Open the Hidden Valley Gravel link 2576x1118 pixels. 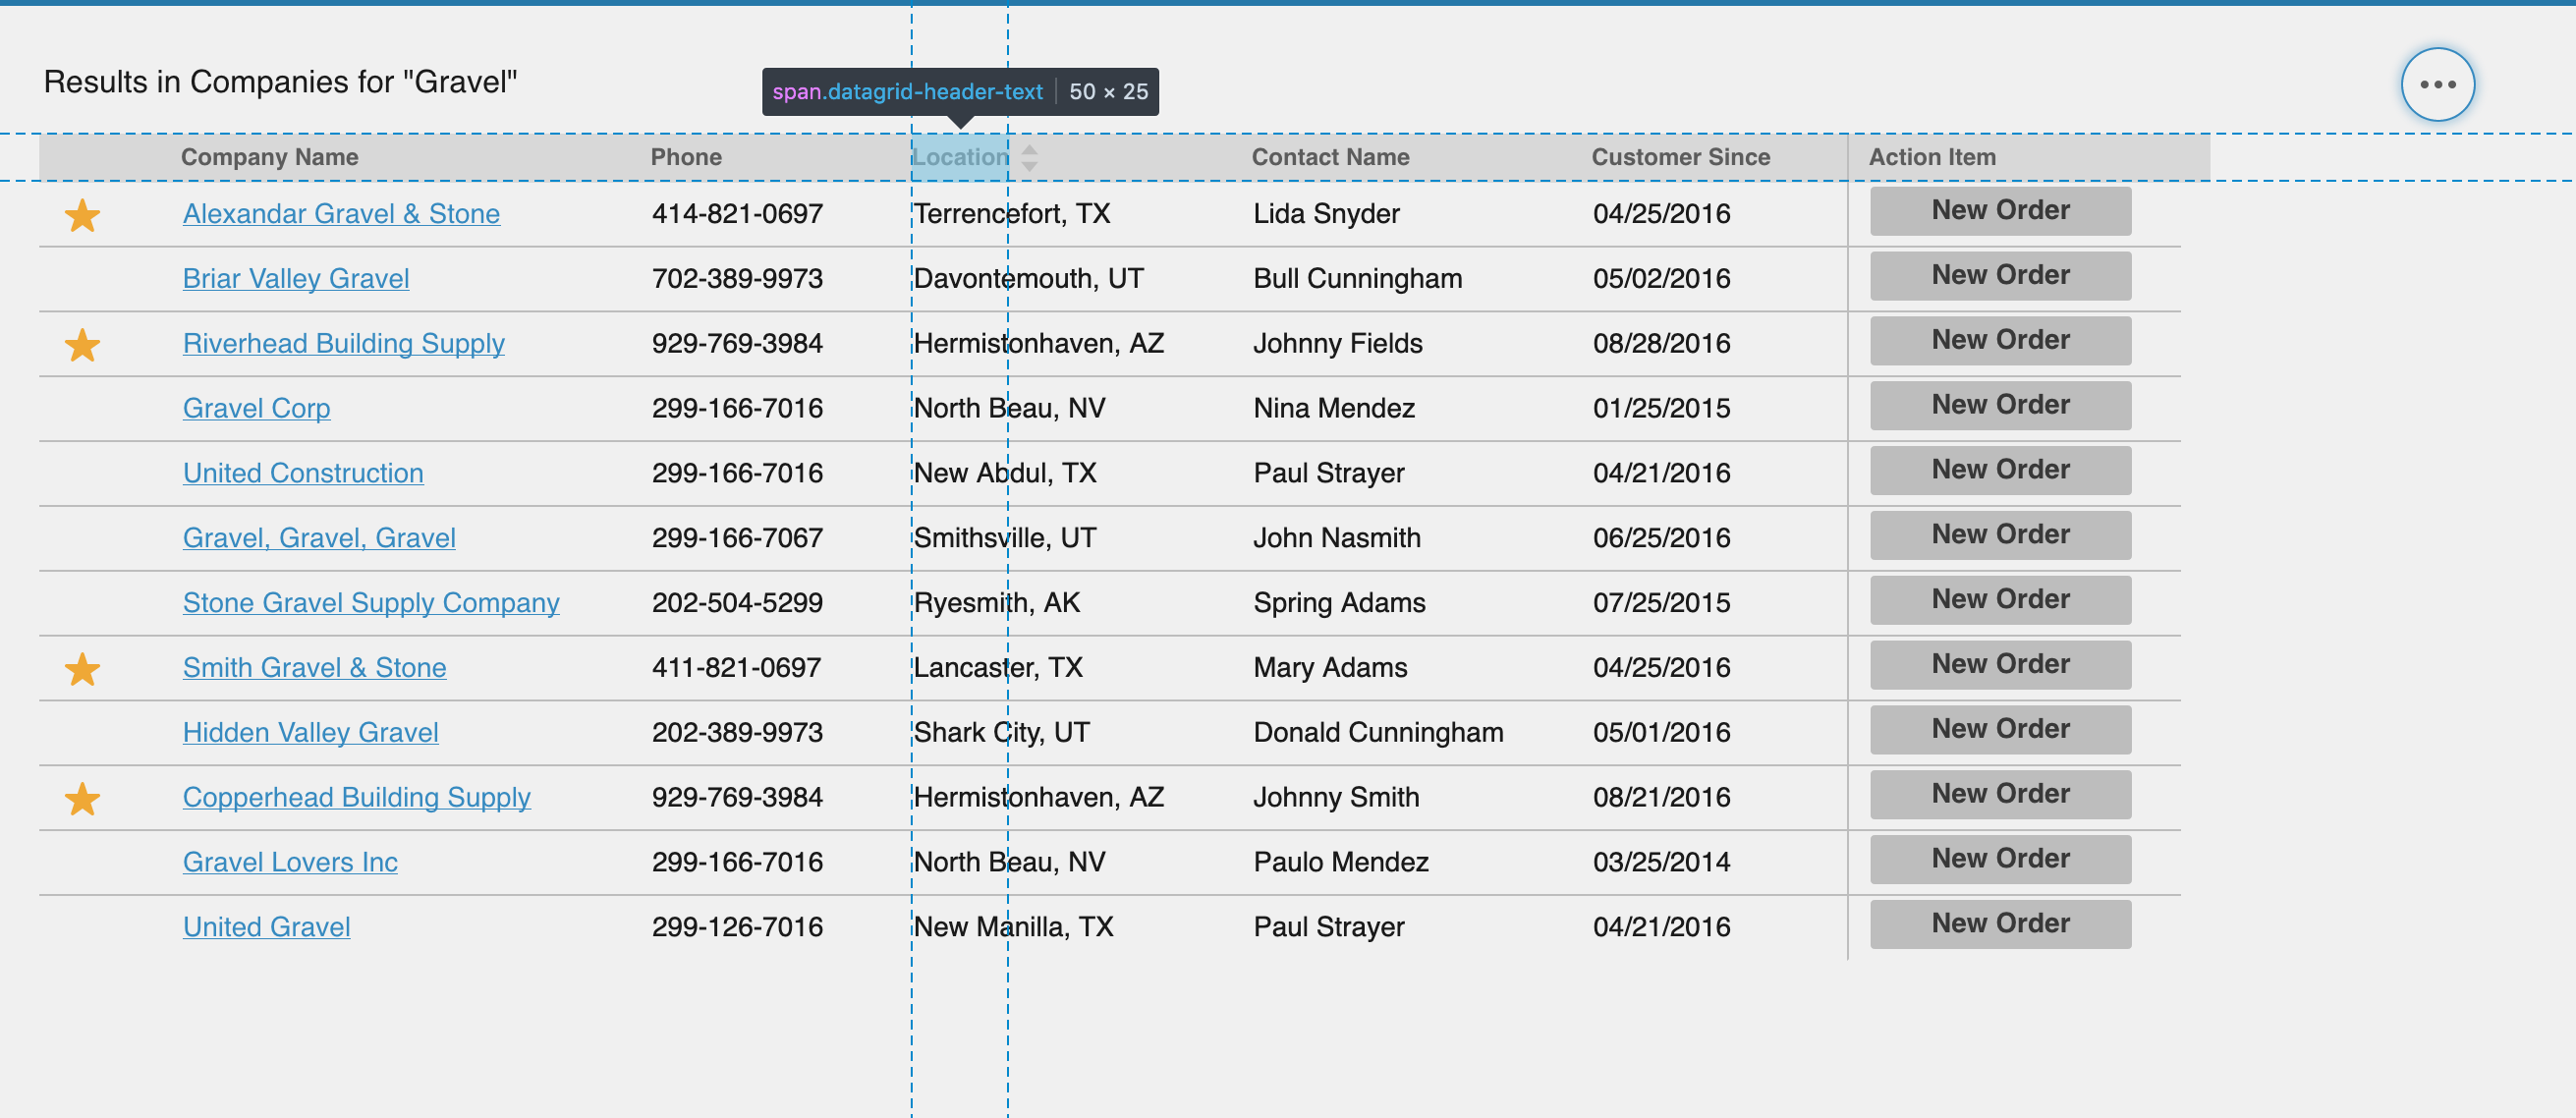310,733
